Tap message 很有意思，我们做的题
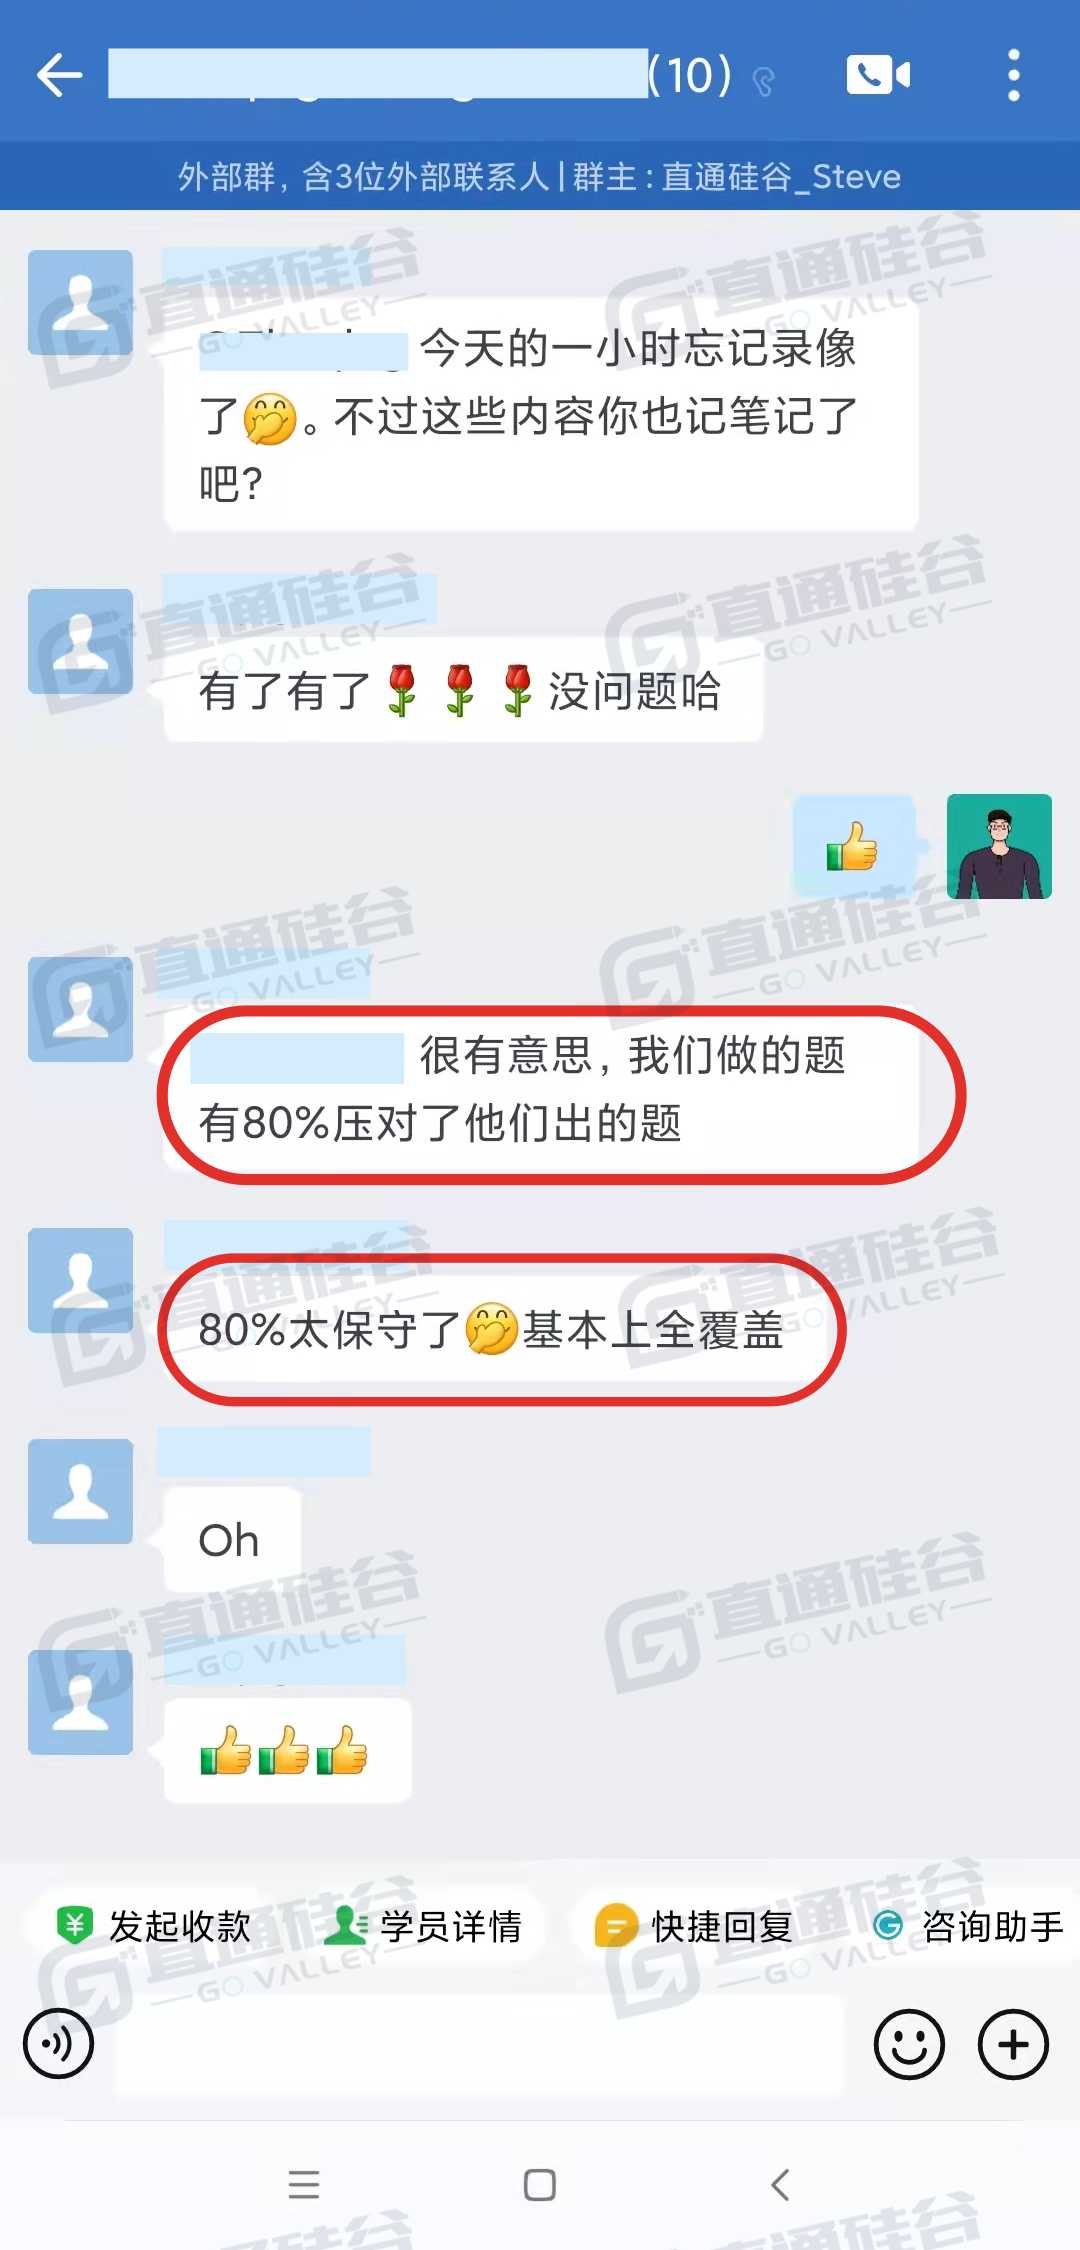1080x2250 pixels. (541, 1090)
